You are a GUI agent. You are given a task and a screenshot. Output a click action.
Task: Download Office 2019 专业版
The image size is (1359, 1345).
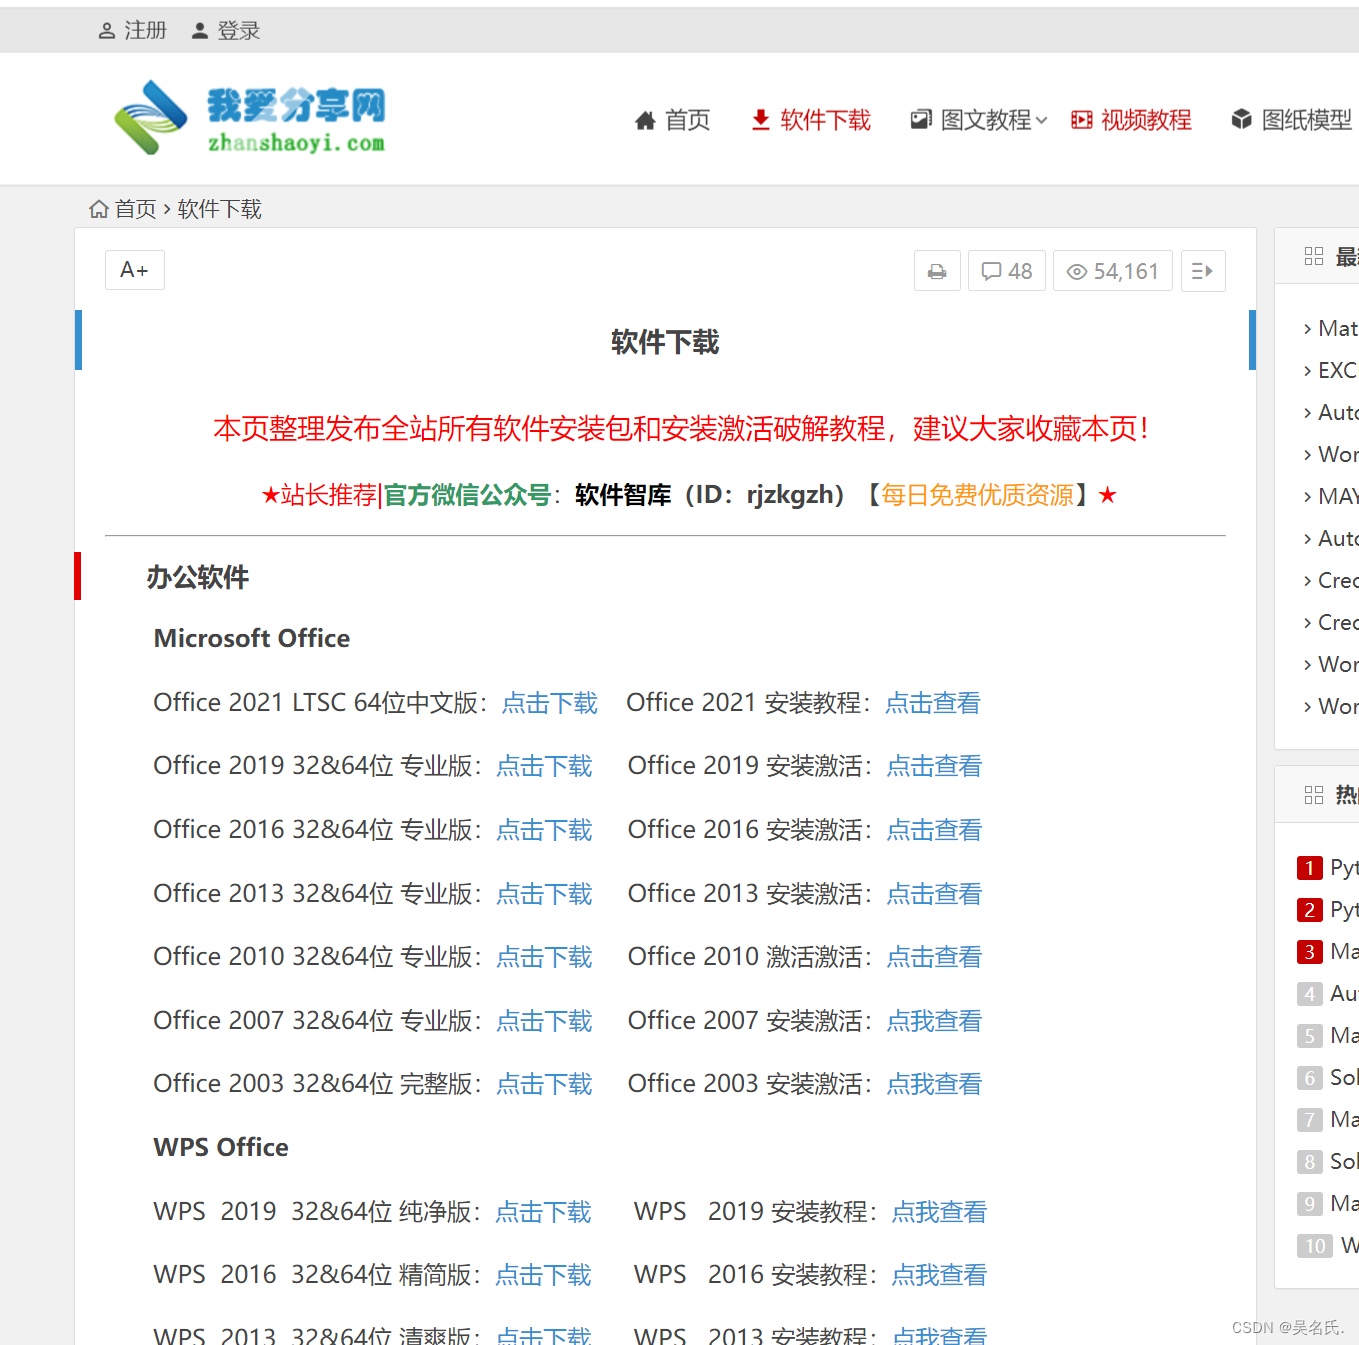click(x=544, y=766)
